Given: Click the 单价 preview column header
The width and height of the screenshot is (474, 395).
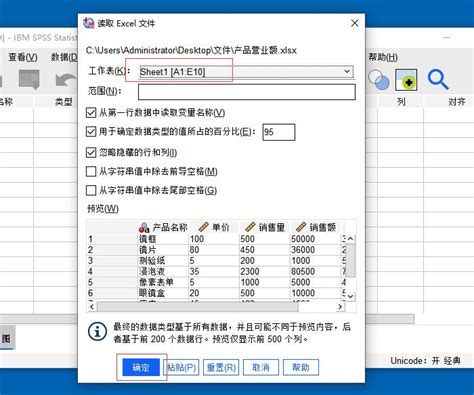Looking at the screenshot, I should tap(214, 227).
